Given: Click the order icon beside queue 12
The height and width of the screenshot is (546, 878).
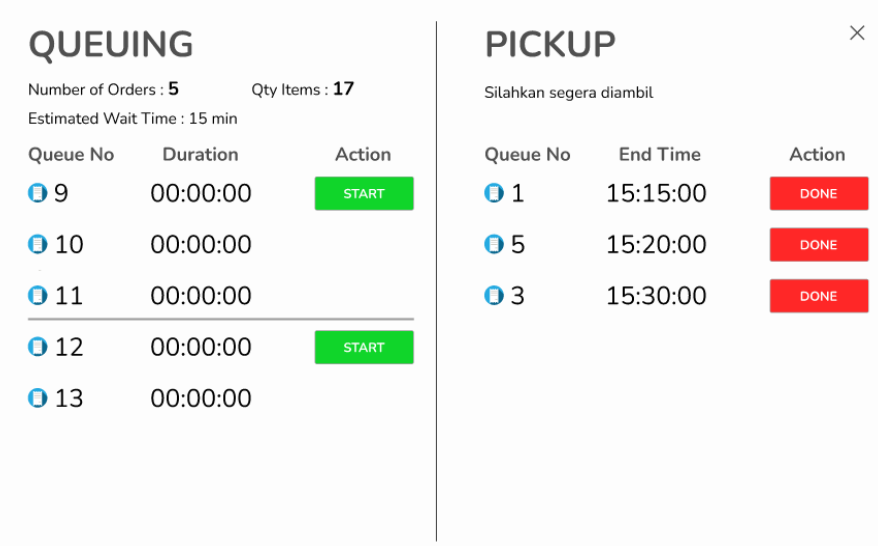Looking at the screenshot, I should click(38, 347).
